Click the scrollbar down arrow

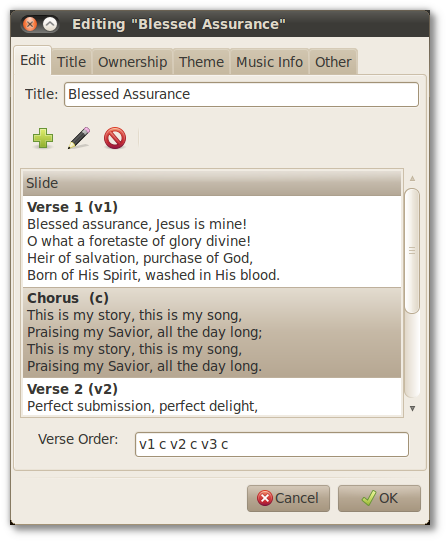point(412,409)
